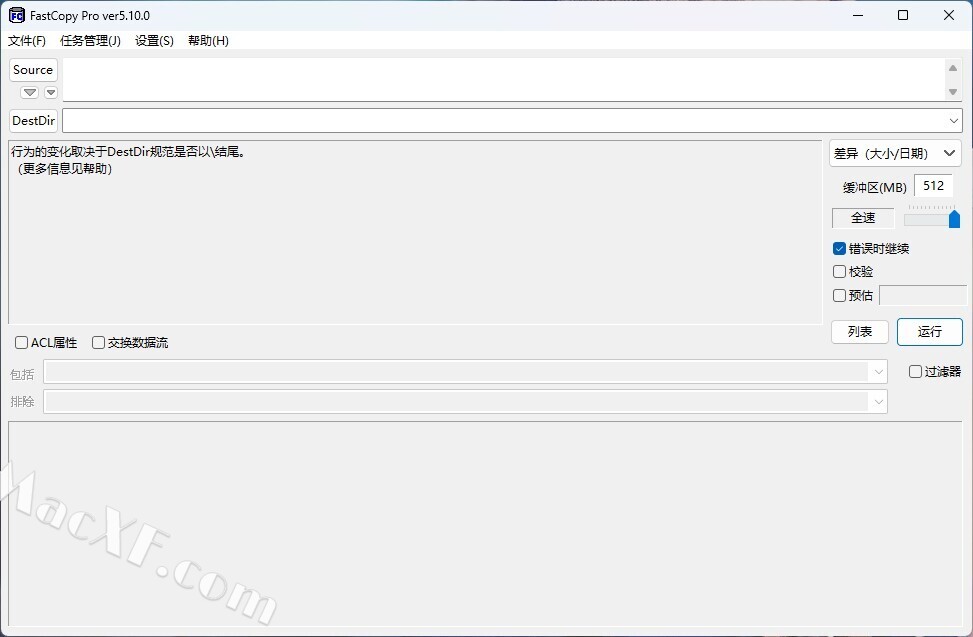Viewport: 973px width, 637px height.
Task: Click the Source button
Action: [x=33, y=70]
